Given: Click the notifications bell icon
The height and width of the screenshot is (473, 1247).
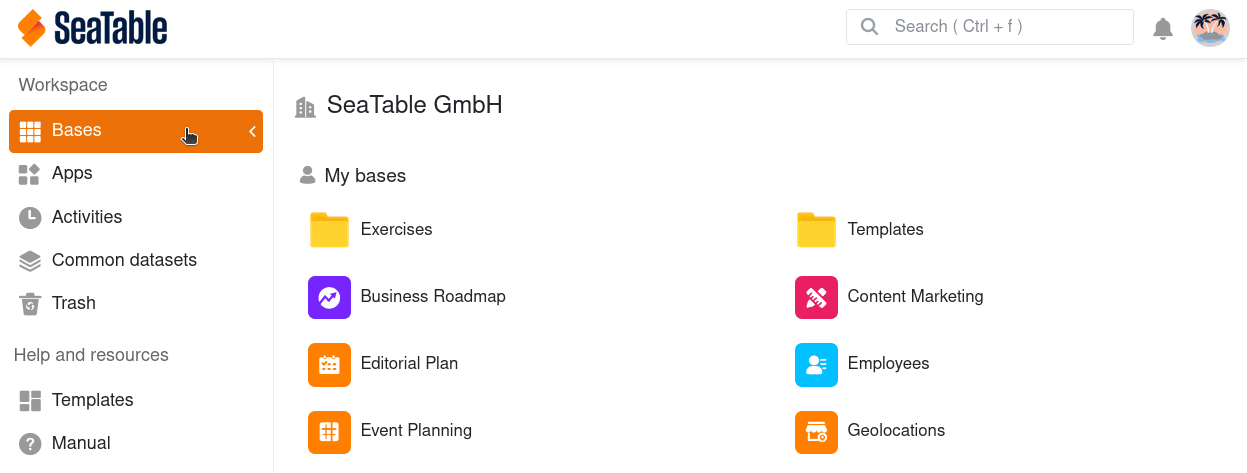Looking at the screenshot, I should tap(1162, 29).
